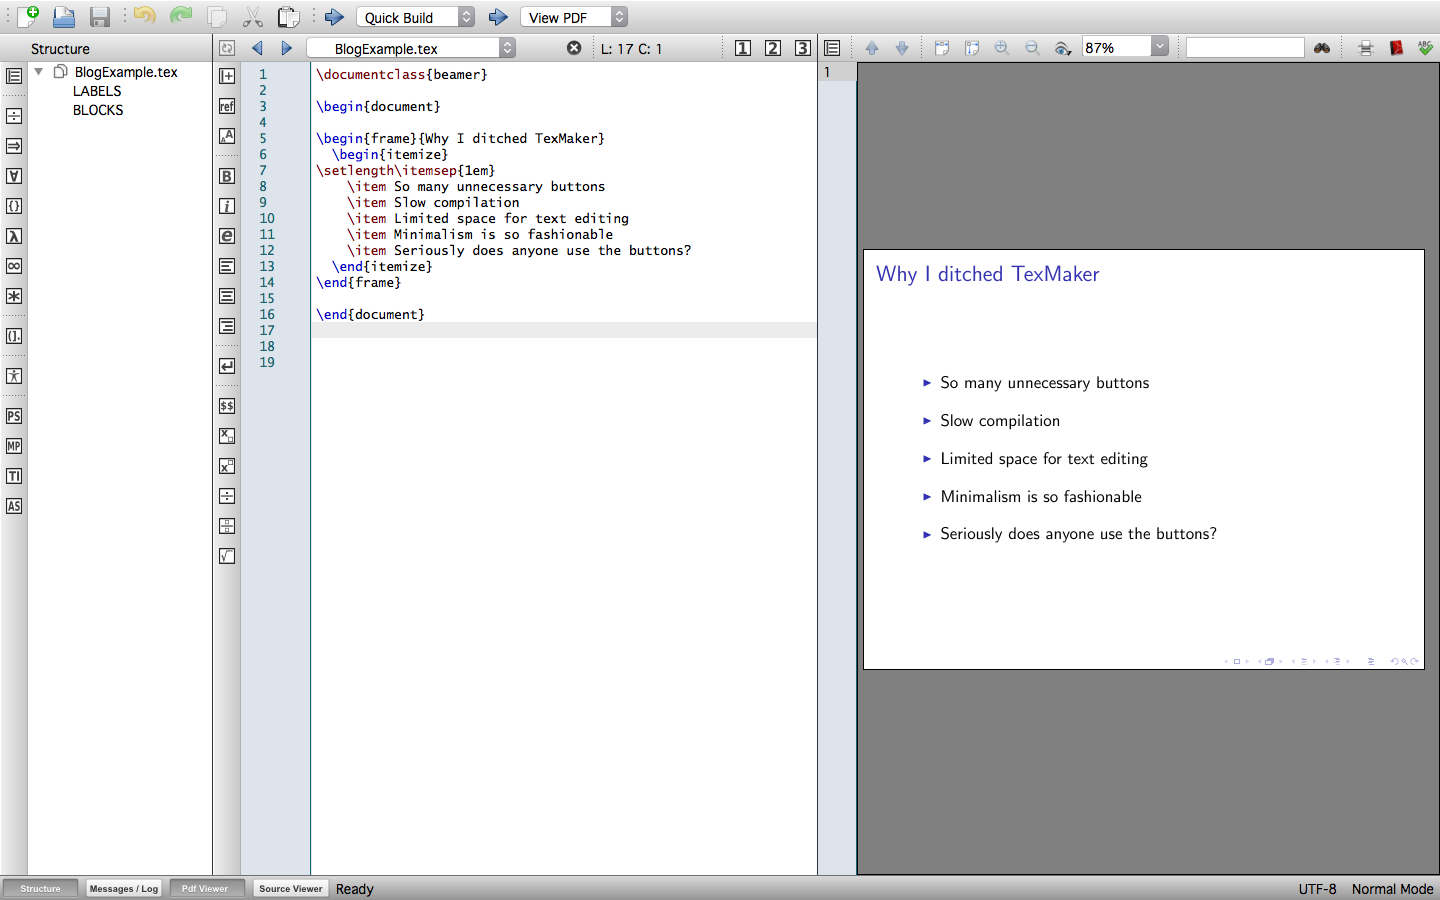The height and width of the screenshot is (900, 1440).
Task: Show the Greek letters lambda panel
Action: 14,236
